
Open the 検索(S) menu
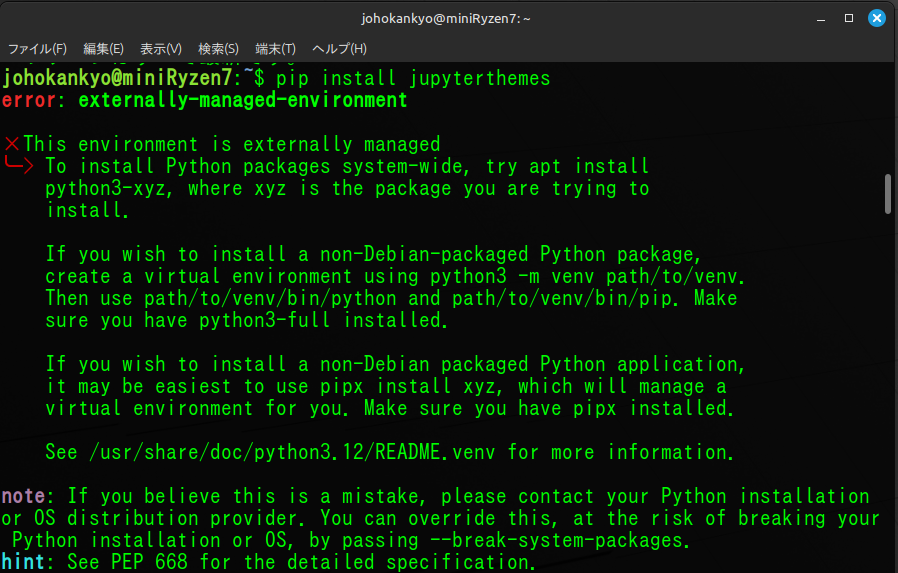click(218, 48)
